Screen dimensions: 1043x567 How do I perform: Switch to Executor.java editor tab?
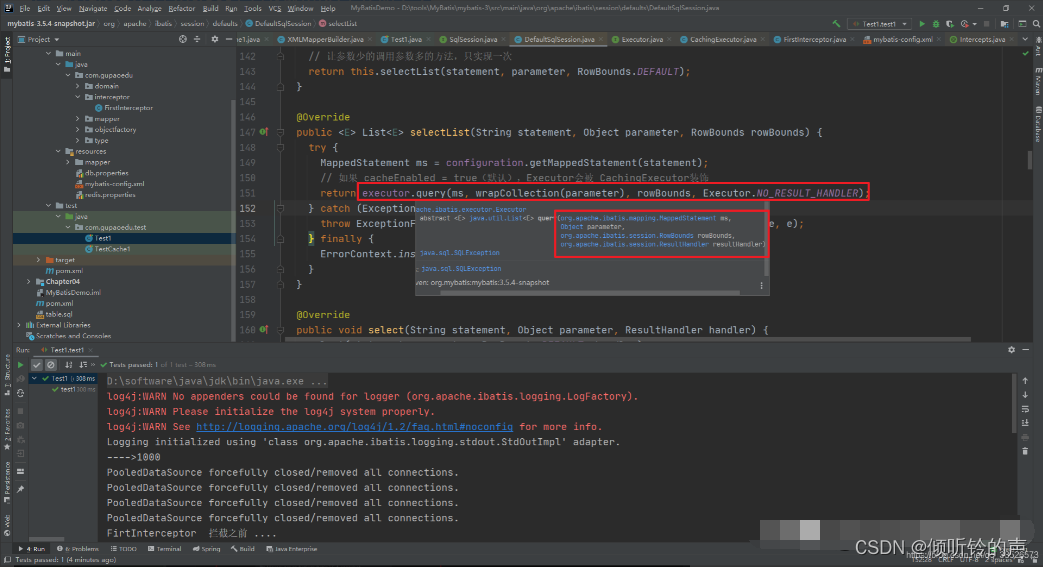pyautogui.click(x=641, y=39)
